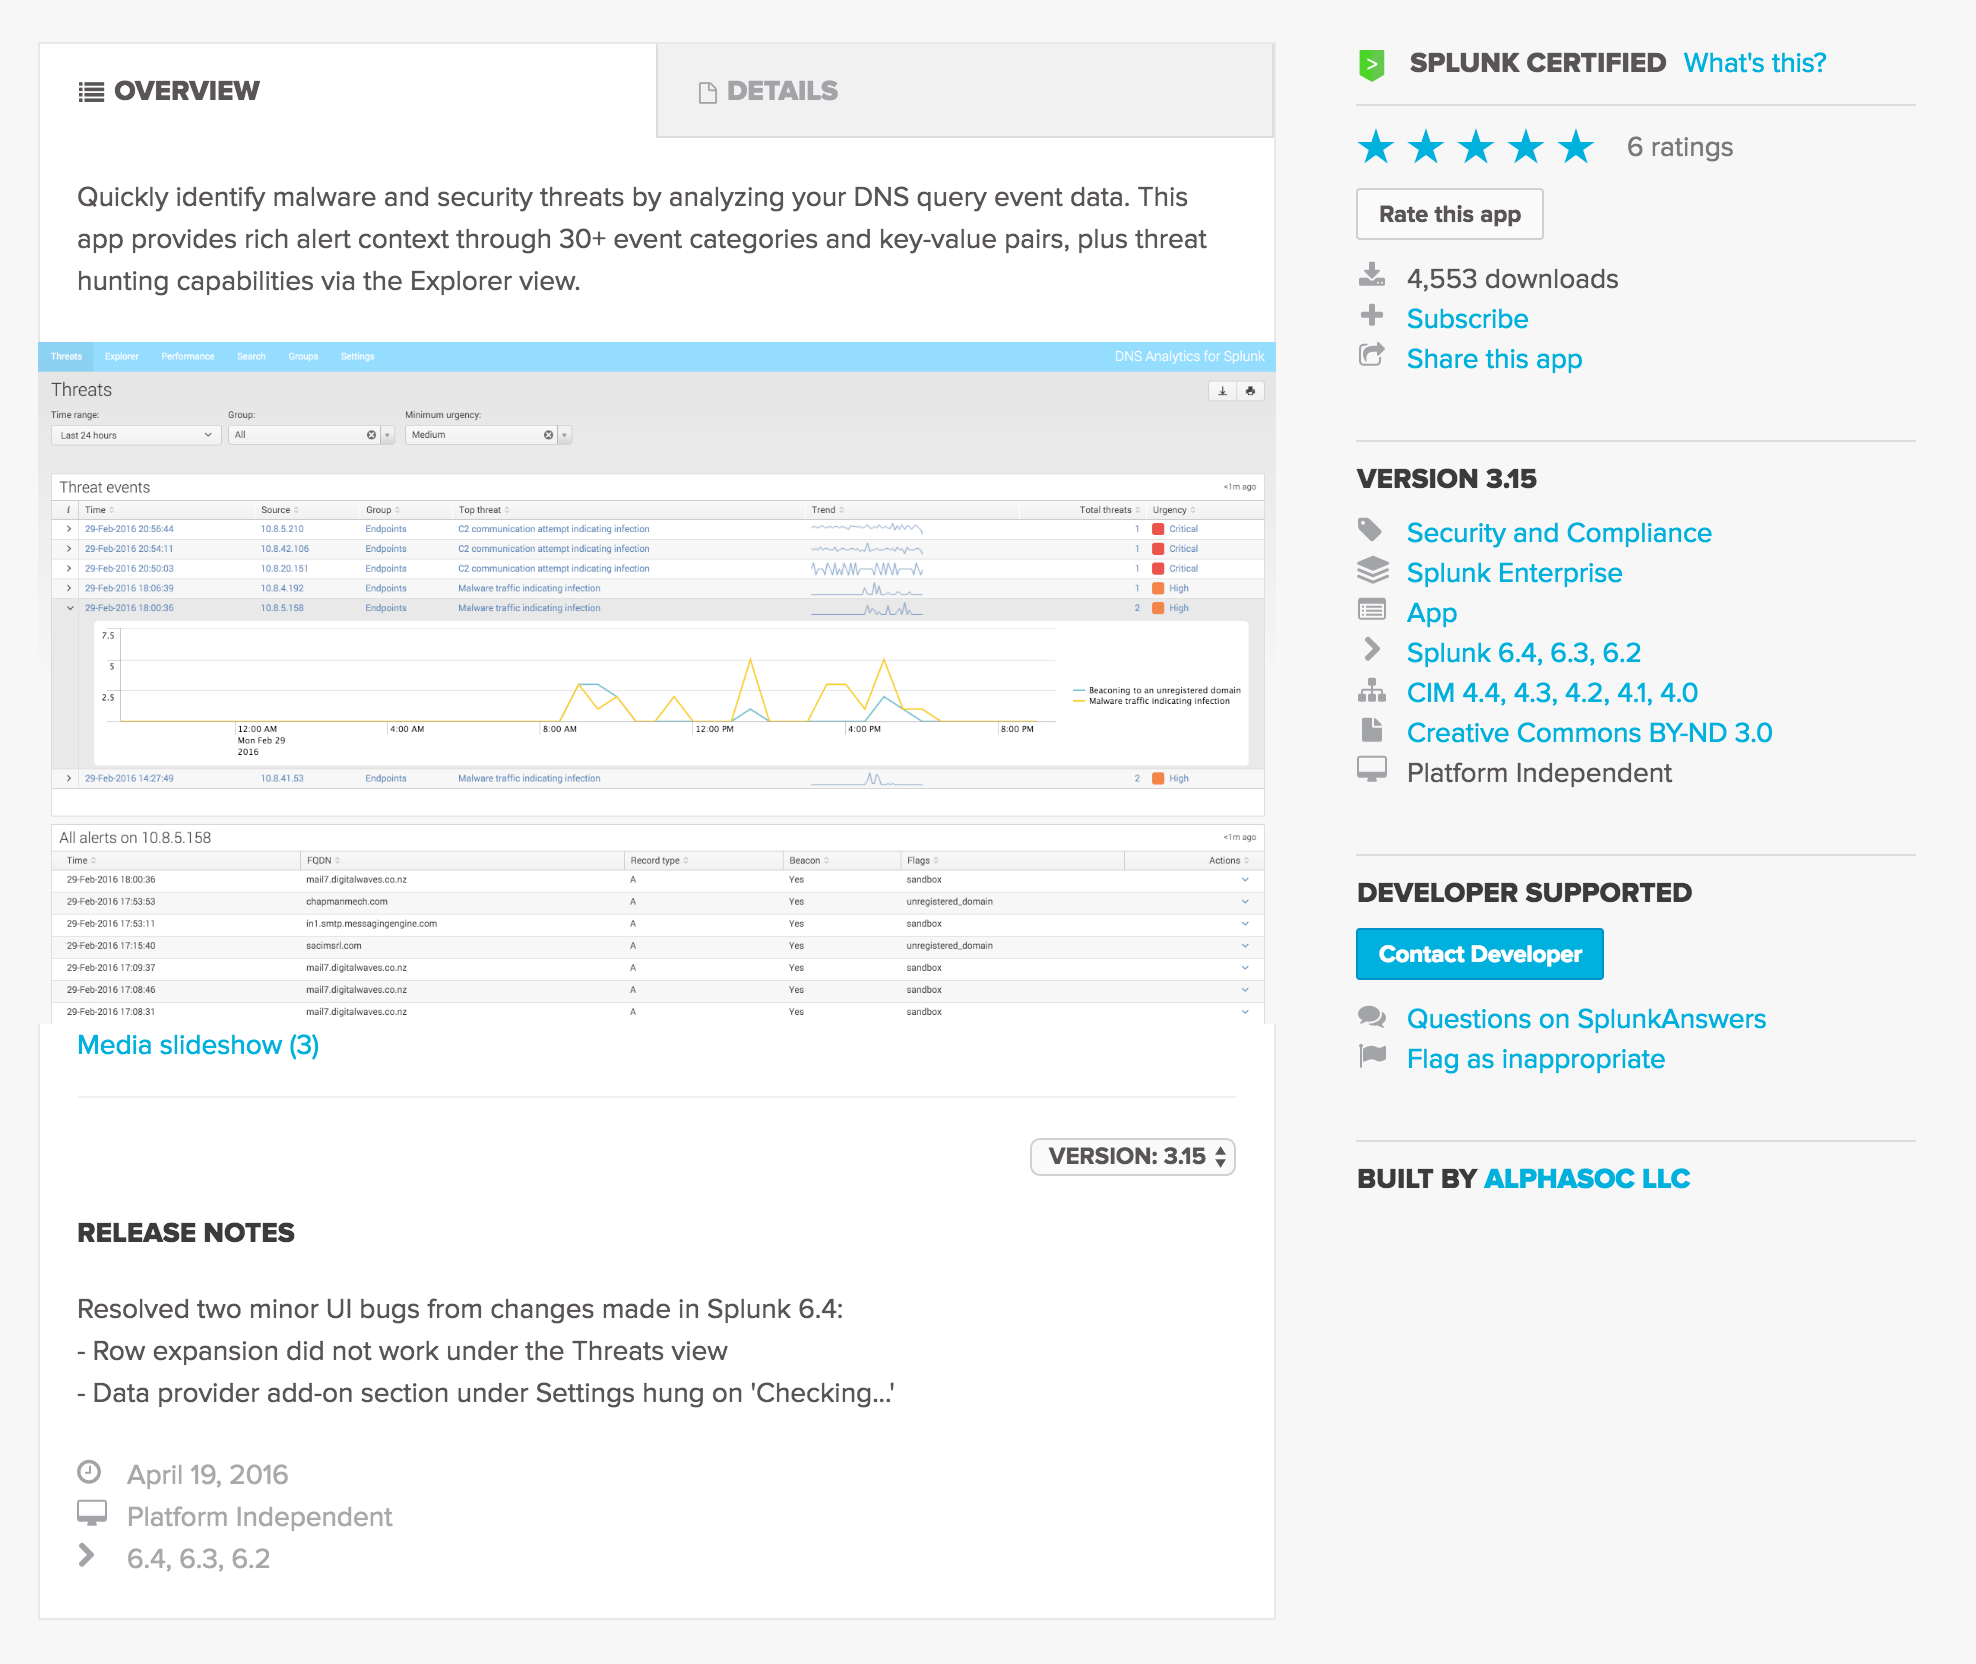
Task: Subscribe to this app
Action: click(x=1467, y=319)
